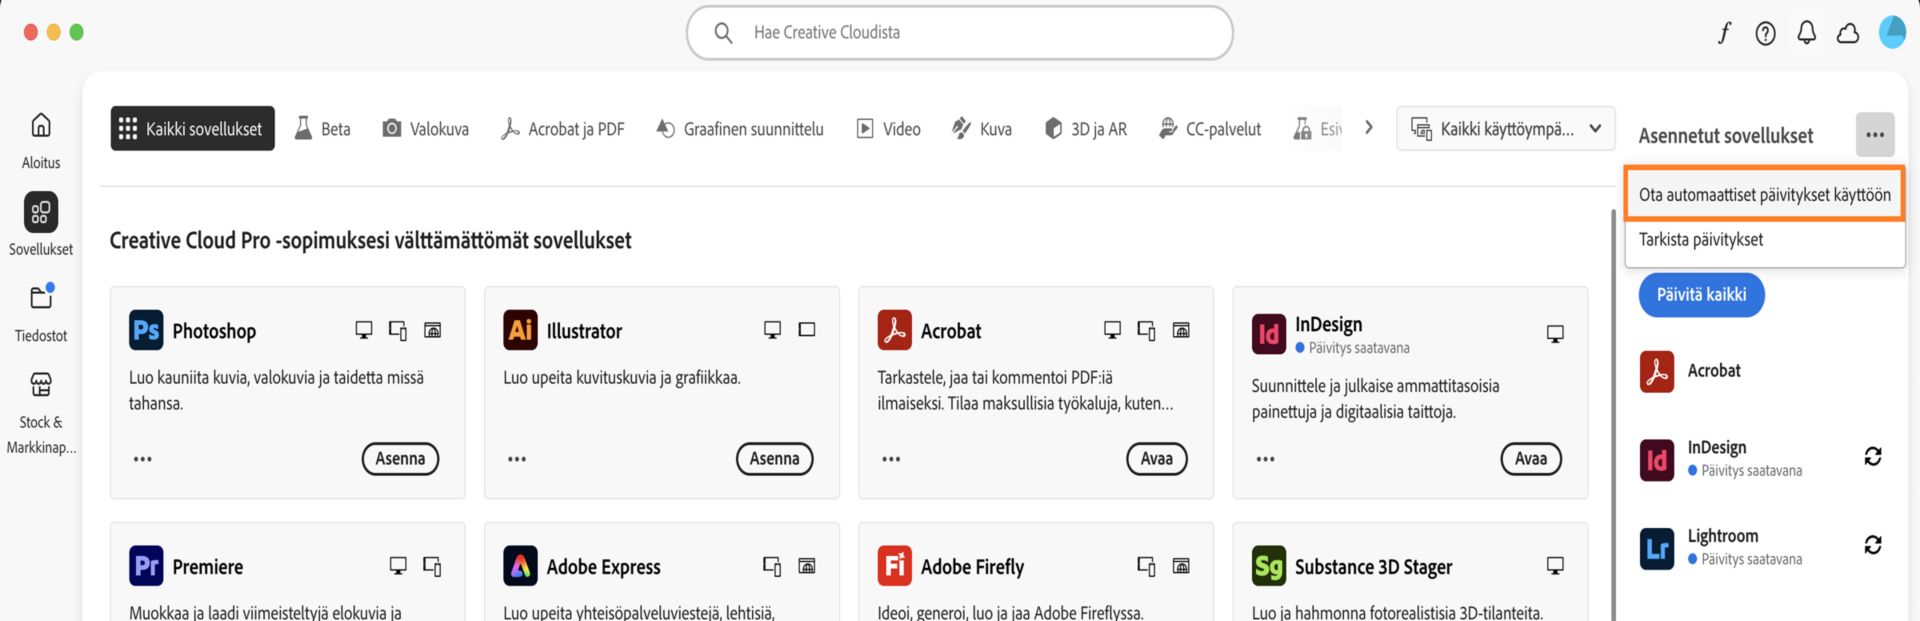Open the Sovellukset sidebar icon
This screenshot has width=1920, height=621.
(x=41, y=212)
